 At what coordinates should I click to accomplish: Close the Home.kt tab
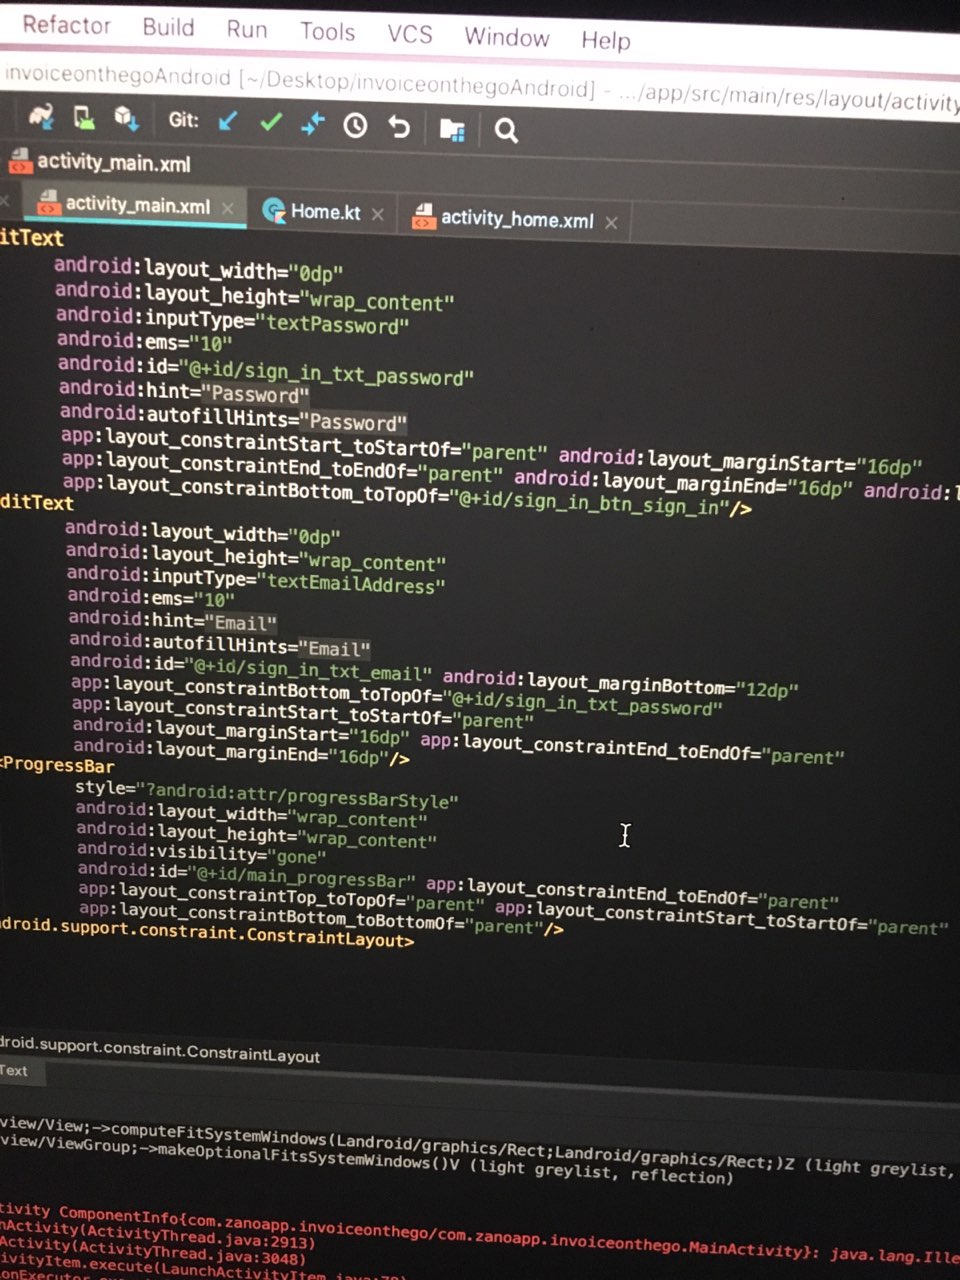[x=378, y=214]
